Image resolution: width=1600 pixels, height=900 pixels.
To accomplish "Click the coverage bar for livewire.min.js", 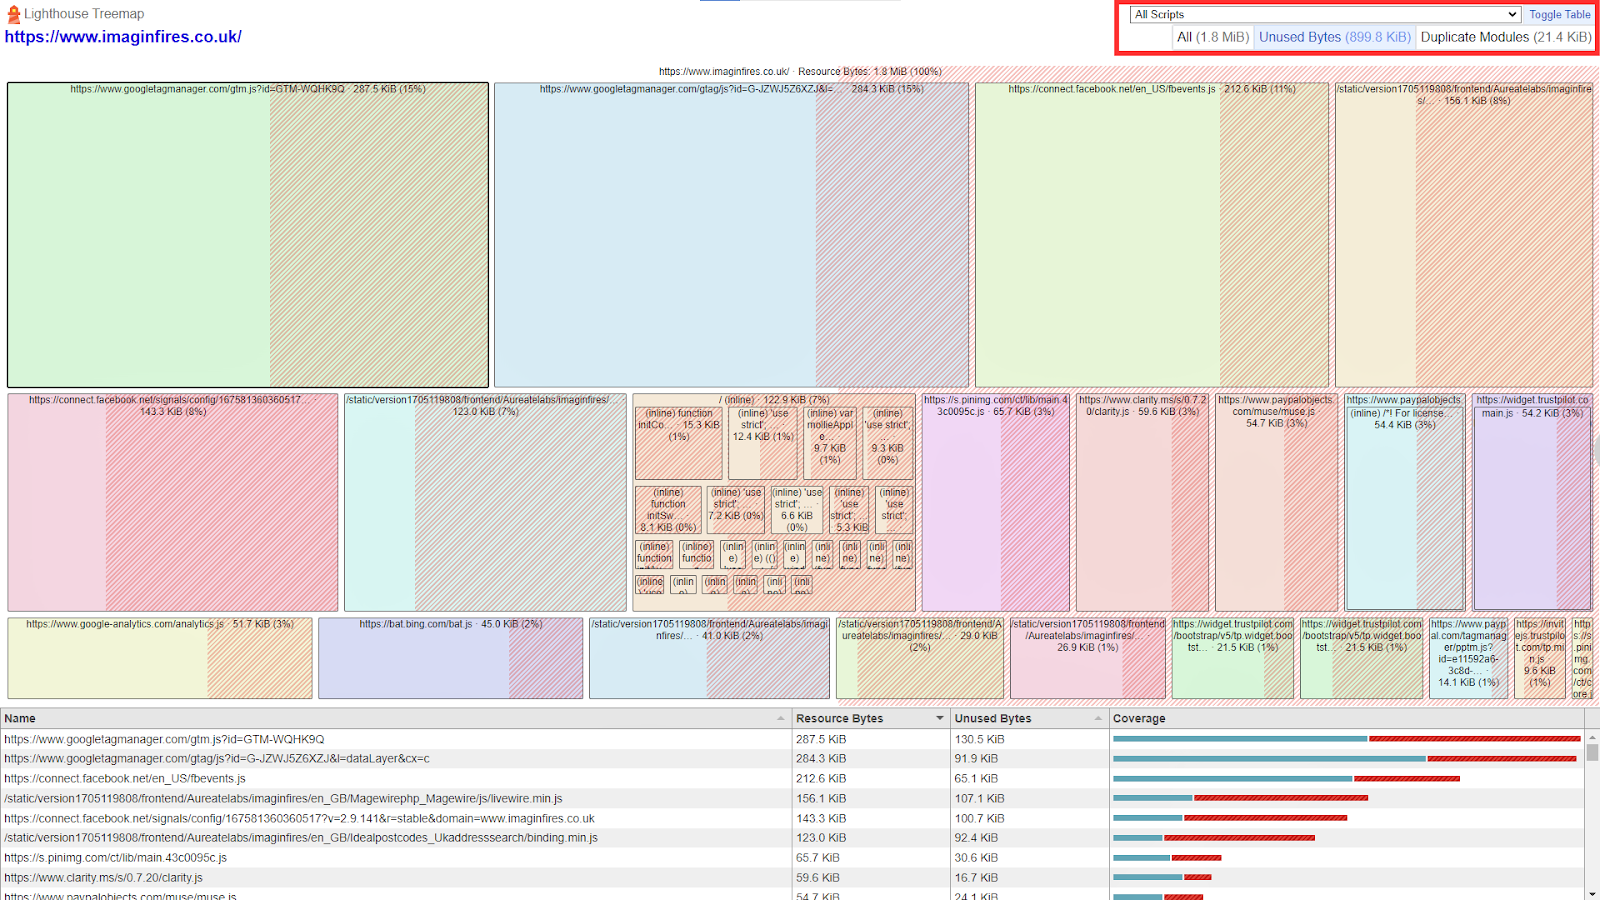I will click(1240, 798).
